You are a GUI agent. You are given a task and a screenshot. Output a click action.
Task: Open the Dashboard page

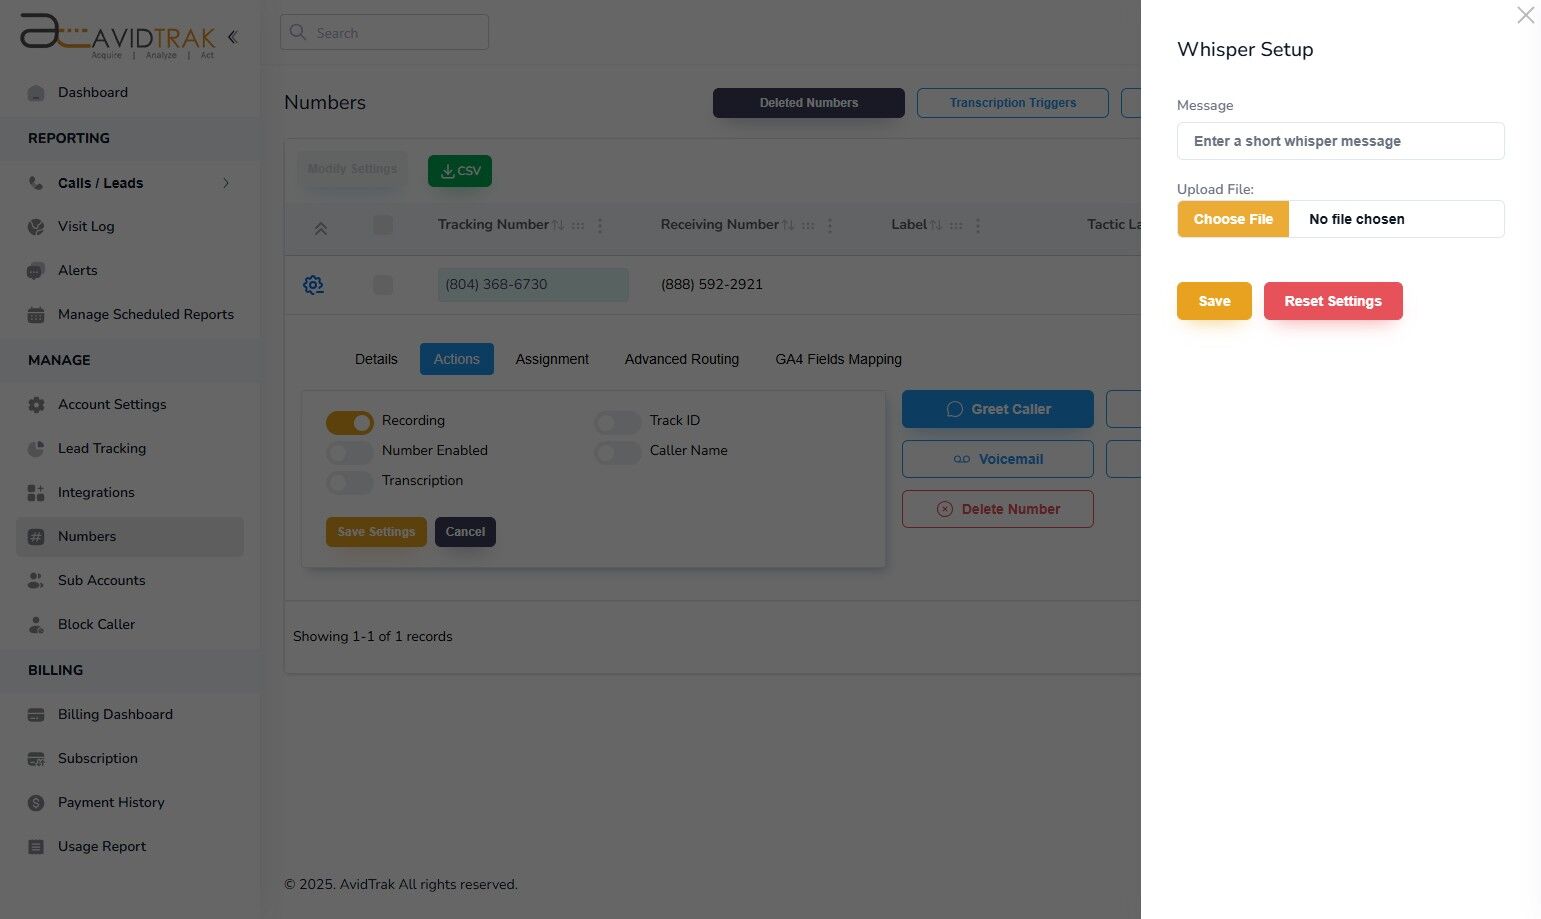point(93,92)
